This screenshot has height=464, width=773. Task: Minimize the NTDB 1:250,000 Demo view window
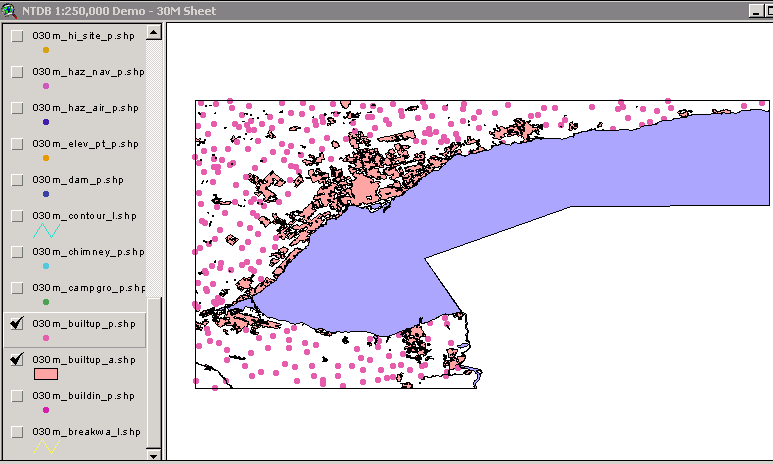(756, 11)
